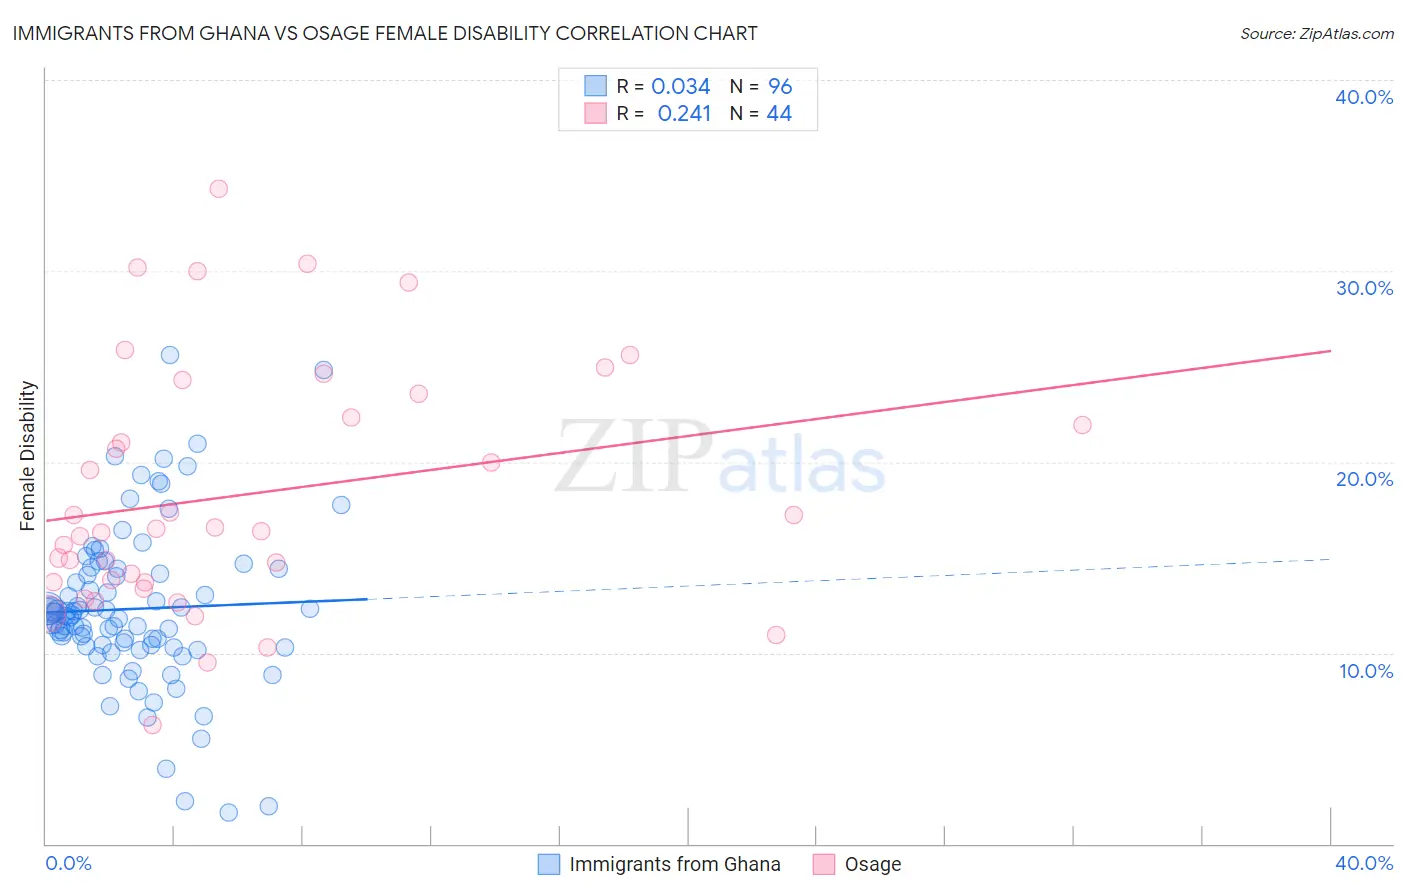Click the 30.0% y-axis tick label
The height and width of the screenshot is (892, 1406).
(x=1364, y=288)
